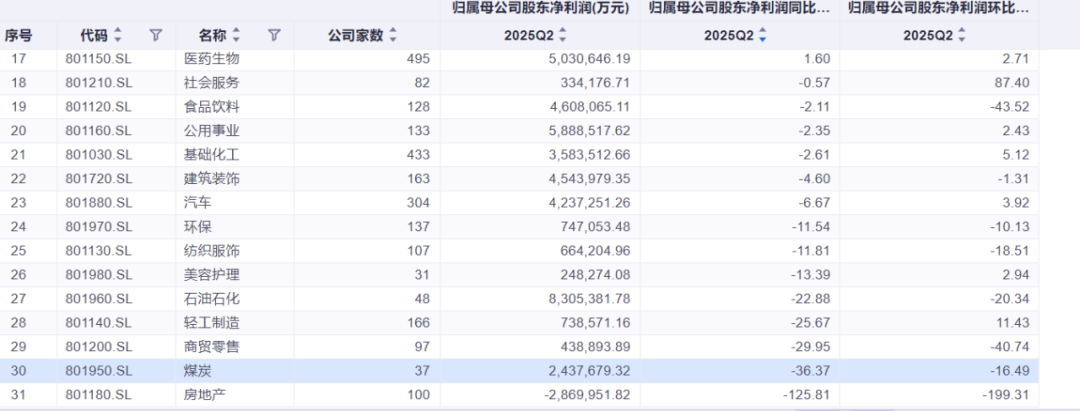The image size is (1080, 411).
Task: Click company count 495
Action: click(x=418, y=59)
